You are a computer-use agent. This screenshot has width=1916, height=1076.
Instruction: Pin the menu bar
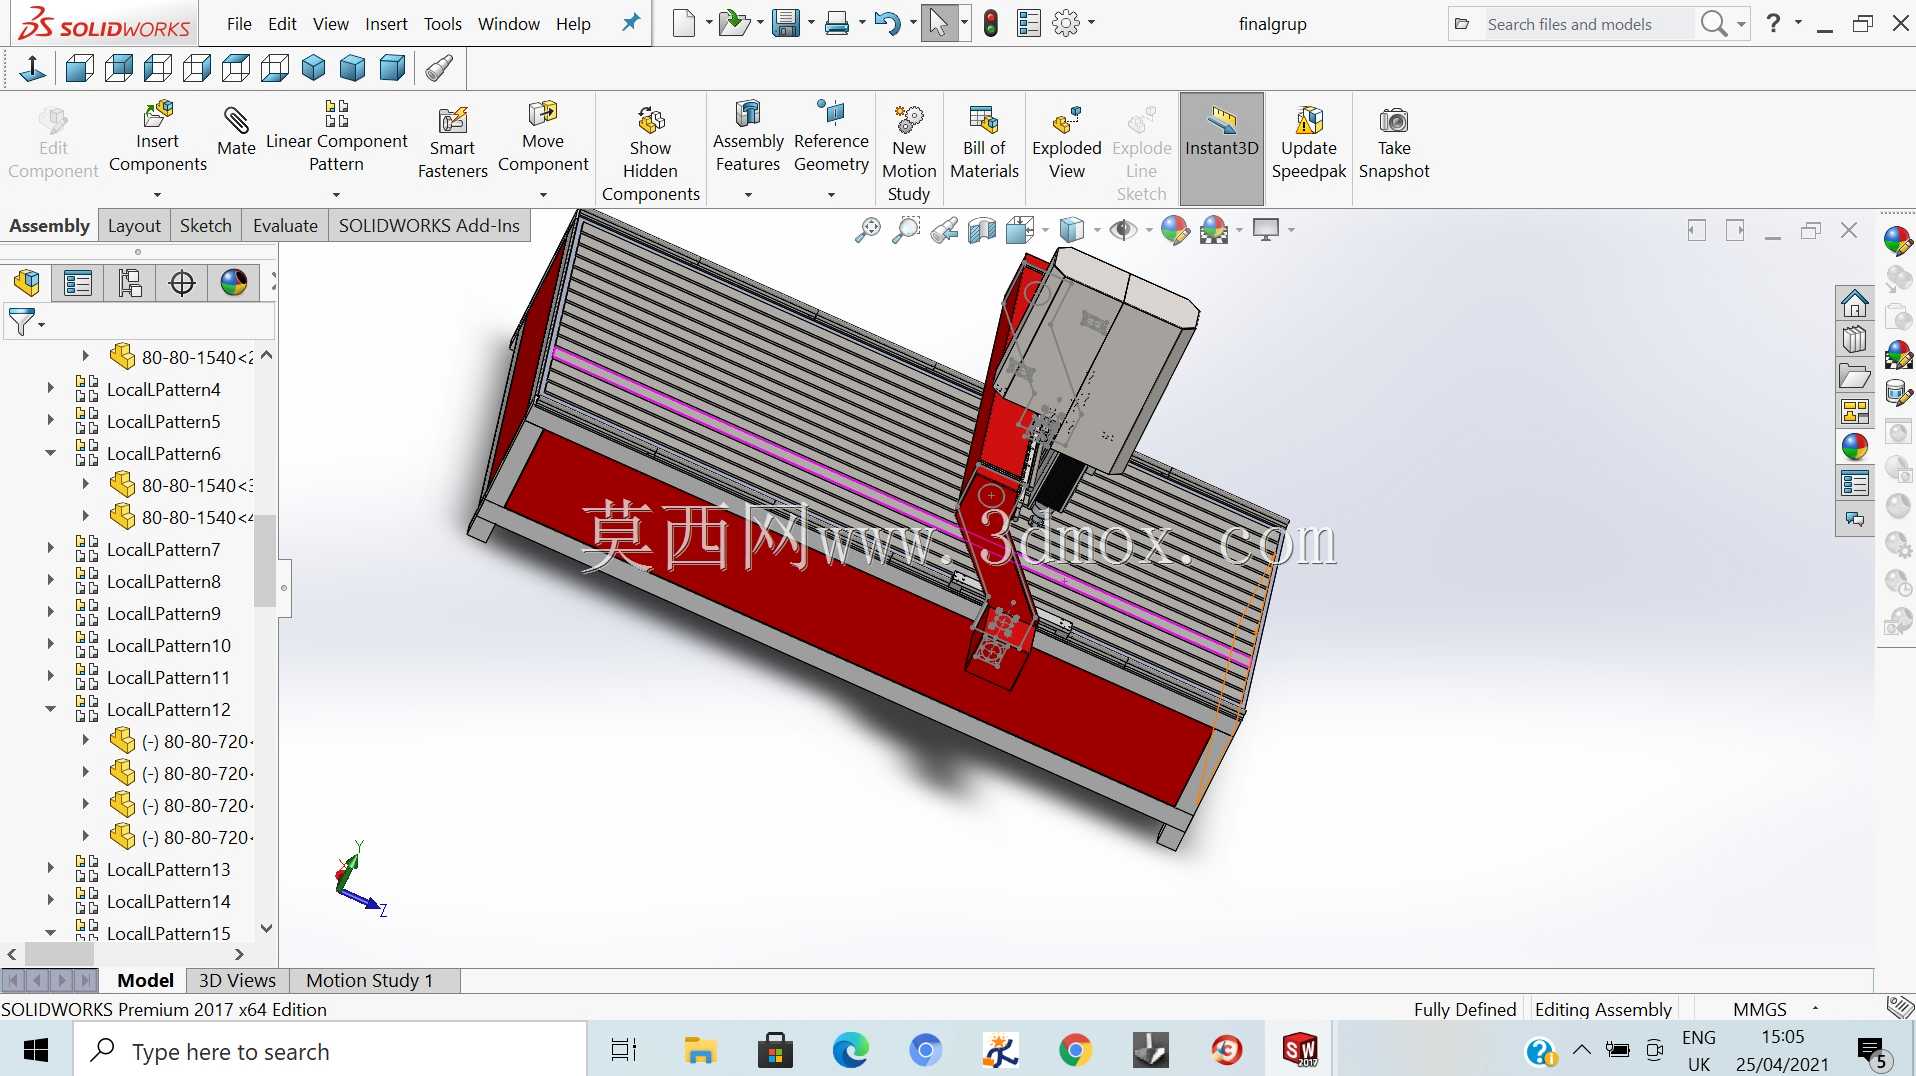tap(630, 23)
